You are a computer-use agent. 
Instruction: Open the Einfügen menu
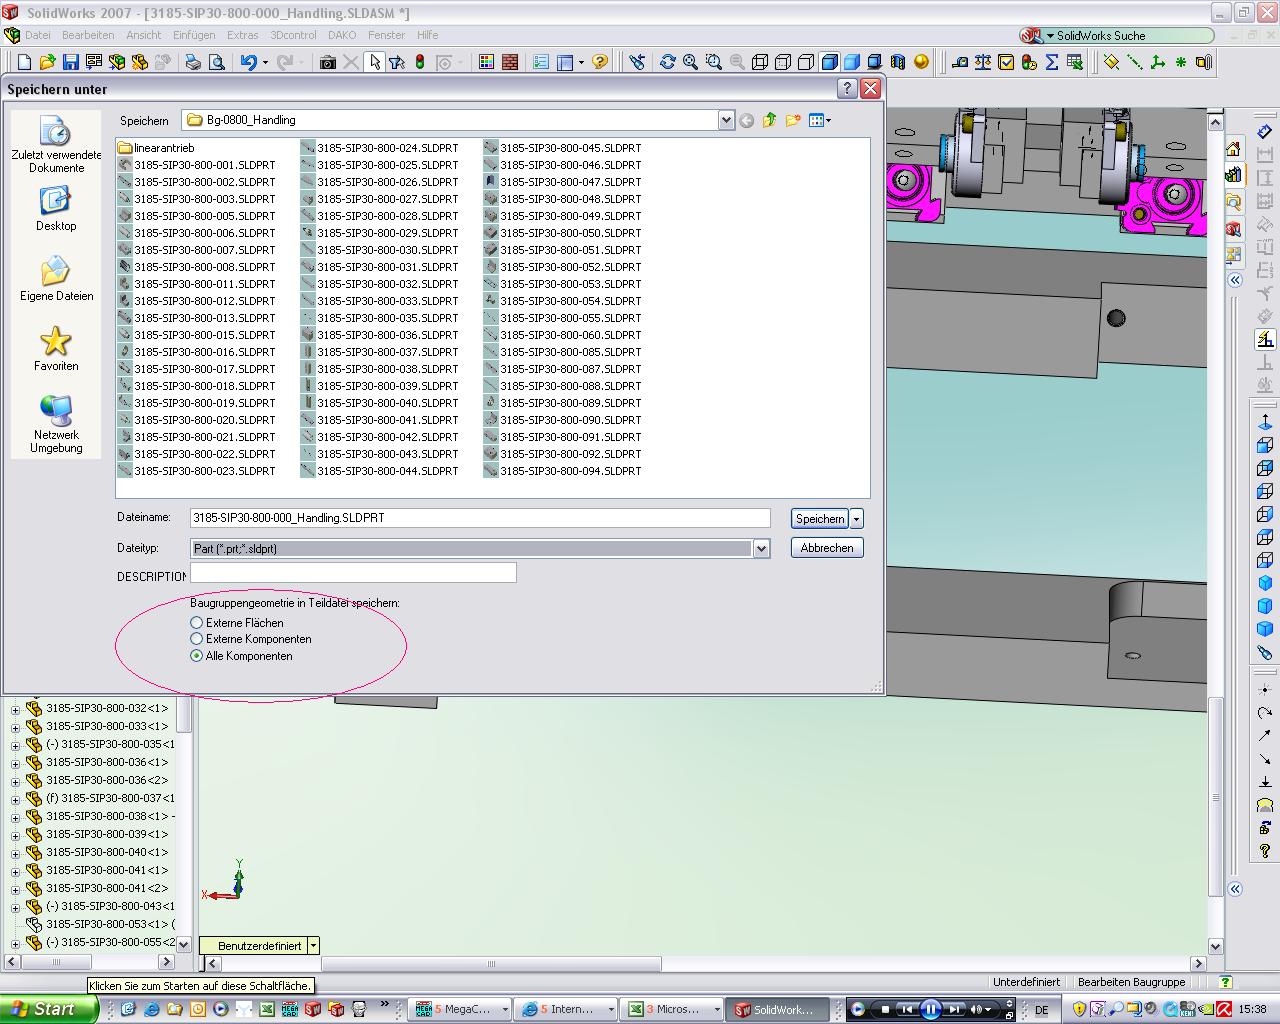(x=194, y=35)
